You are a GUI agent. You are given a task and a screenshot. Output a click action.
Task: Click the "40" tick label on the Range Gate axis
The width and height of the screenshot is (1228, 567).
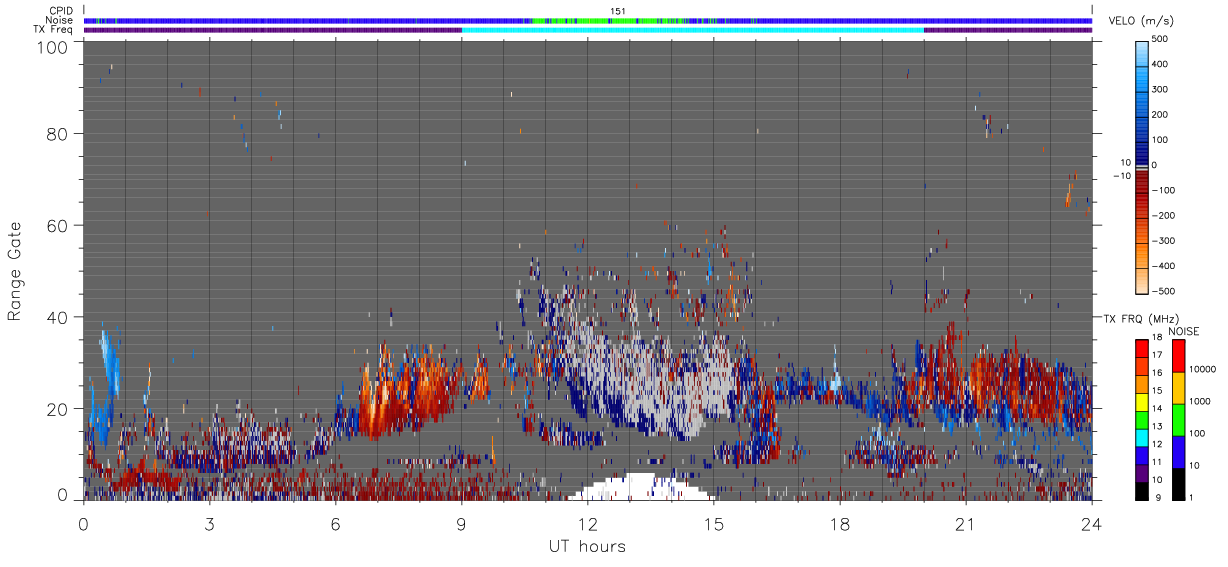pos(58,317)
